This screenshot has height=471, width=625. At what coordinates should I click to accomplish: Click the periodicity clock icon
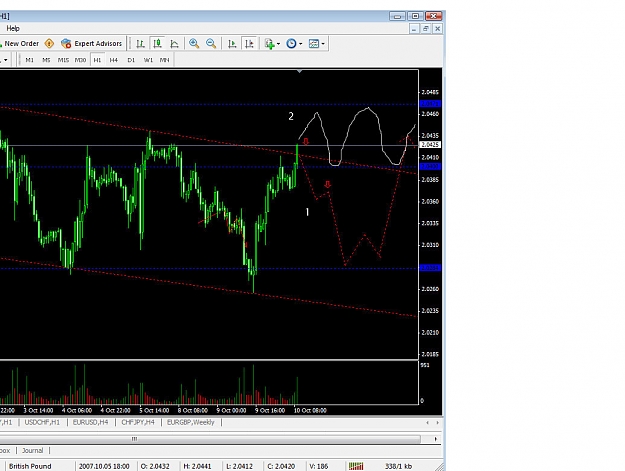coord(291,43)
